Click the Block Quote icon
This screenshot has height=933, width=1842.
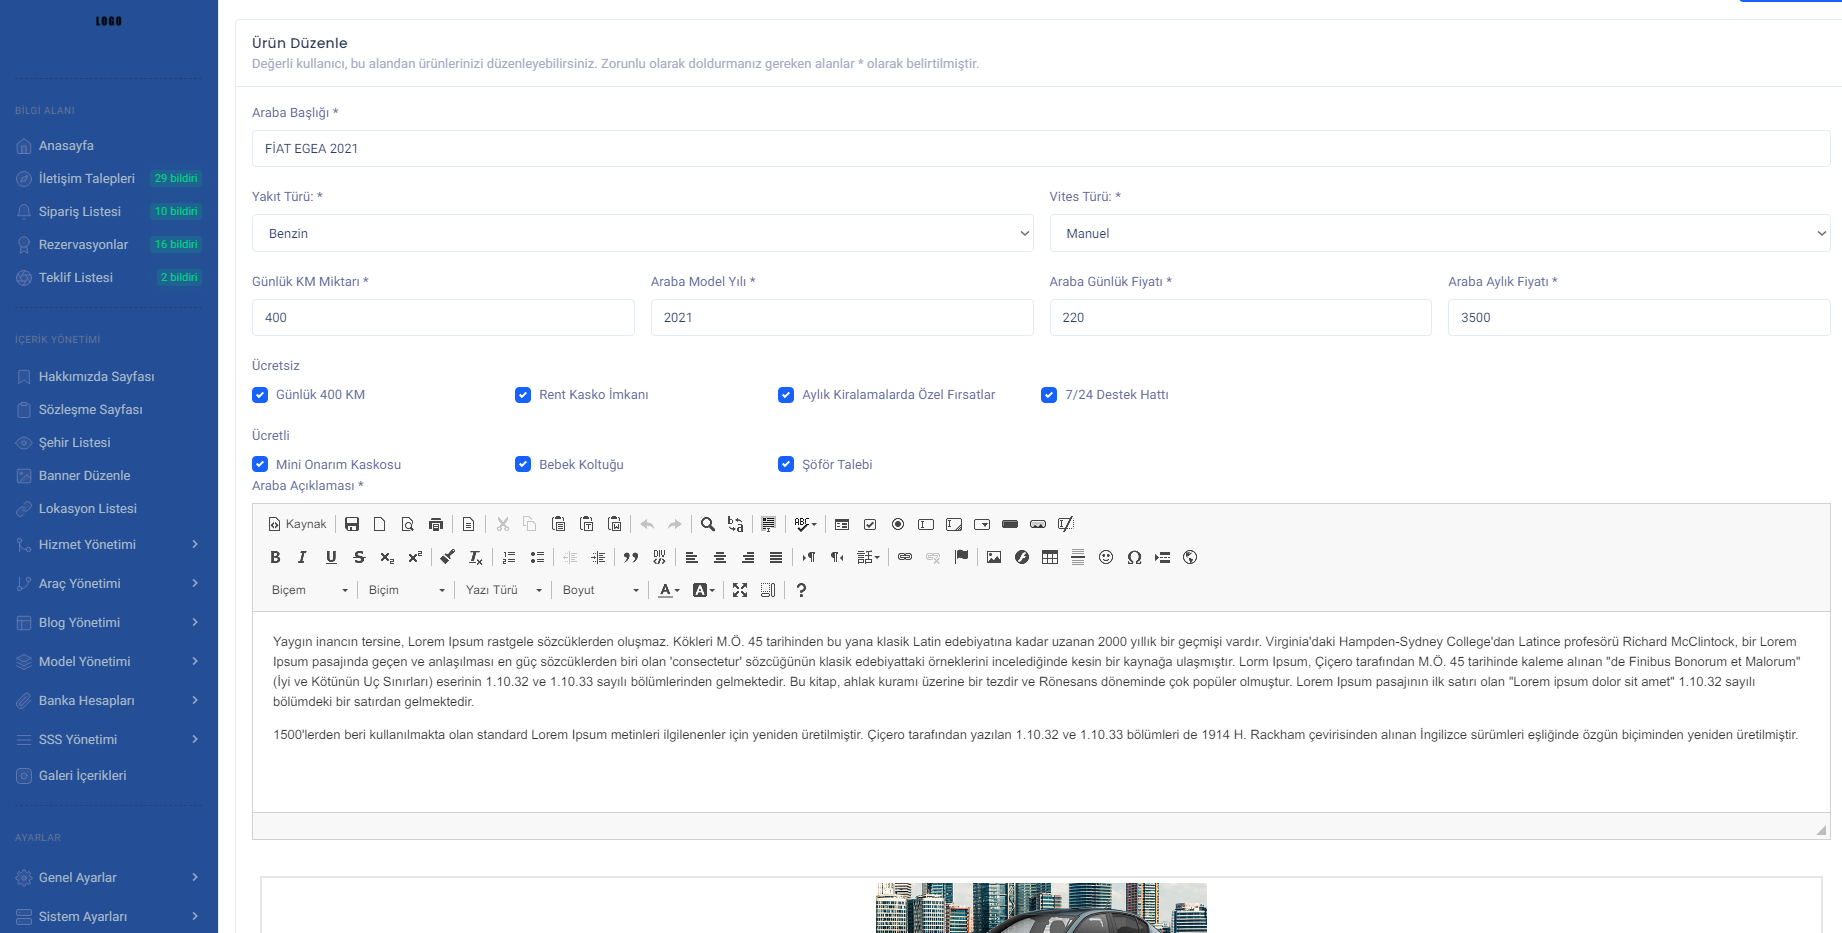click(x=631, y=557)
